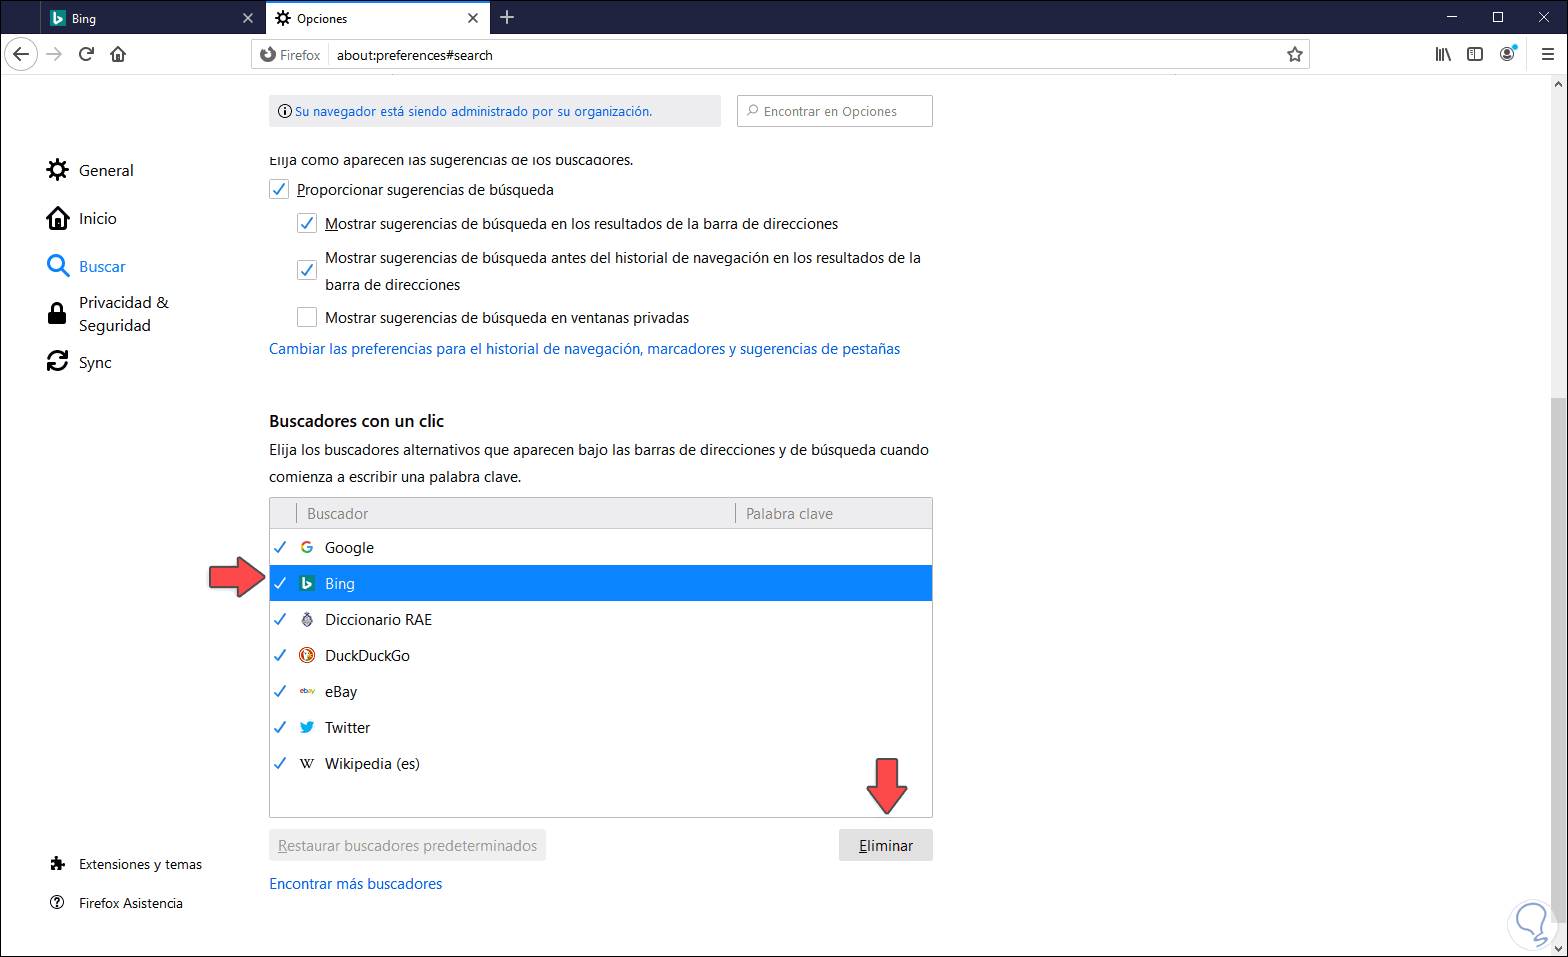
Task: Click the Privacidad padlock icon
Action: coord(58,314)
